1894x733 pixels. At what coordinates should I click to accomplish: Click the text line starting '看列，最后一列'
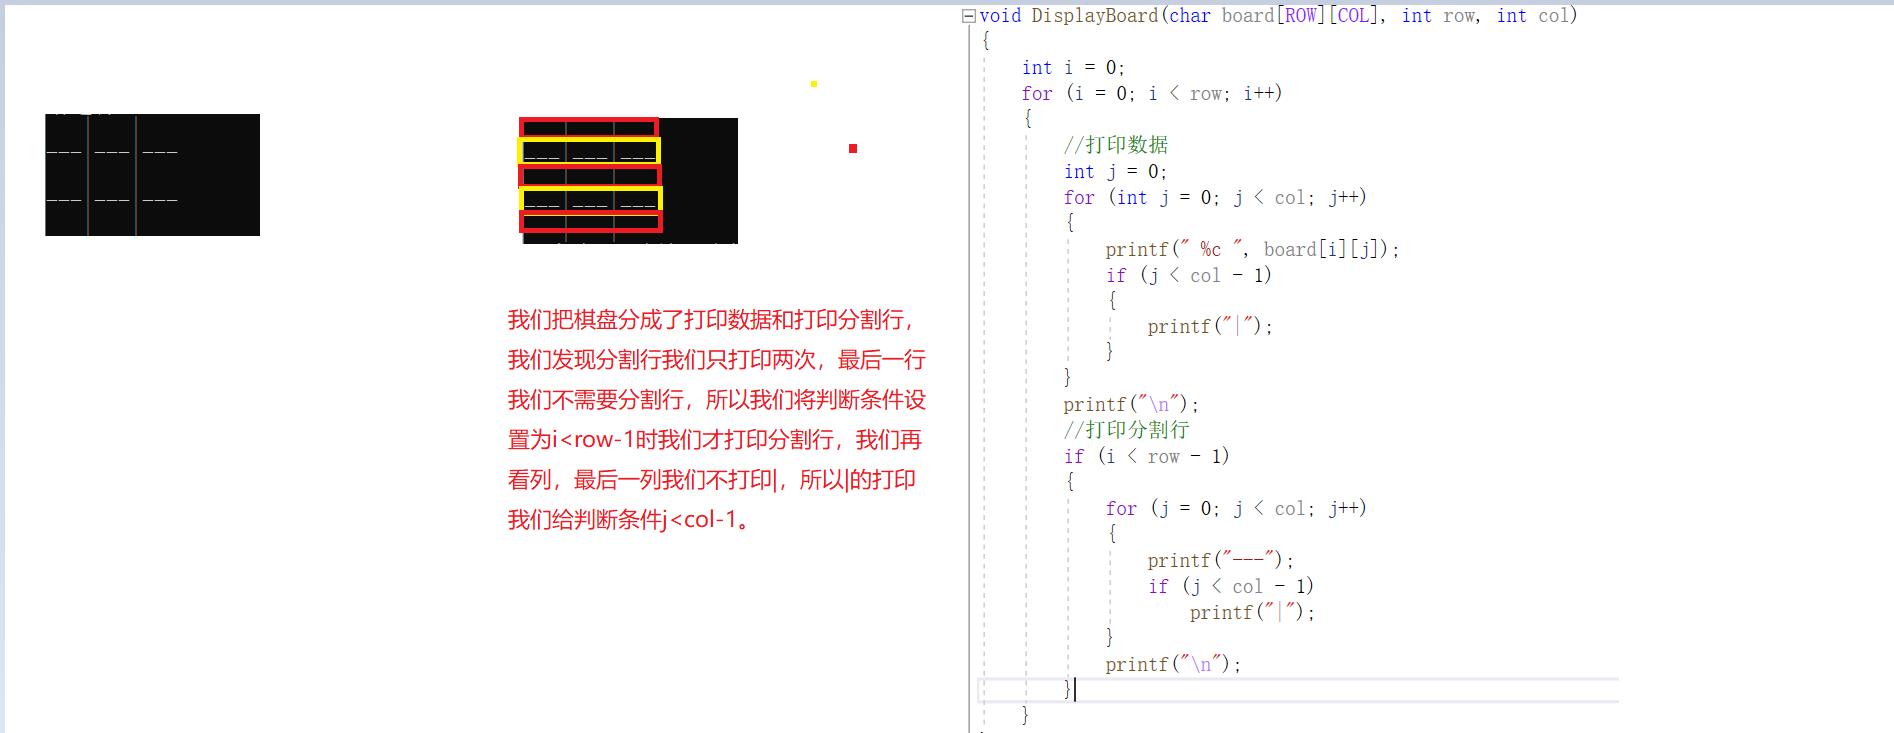tap(711, 480)
